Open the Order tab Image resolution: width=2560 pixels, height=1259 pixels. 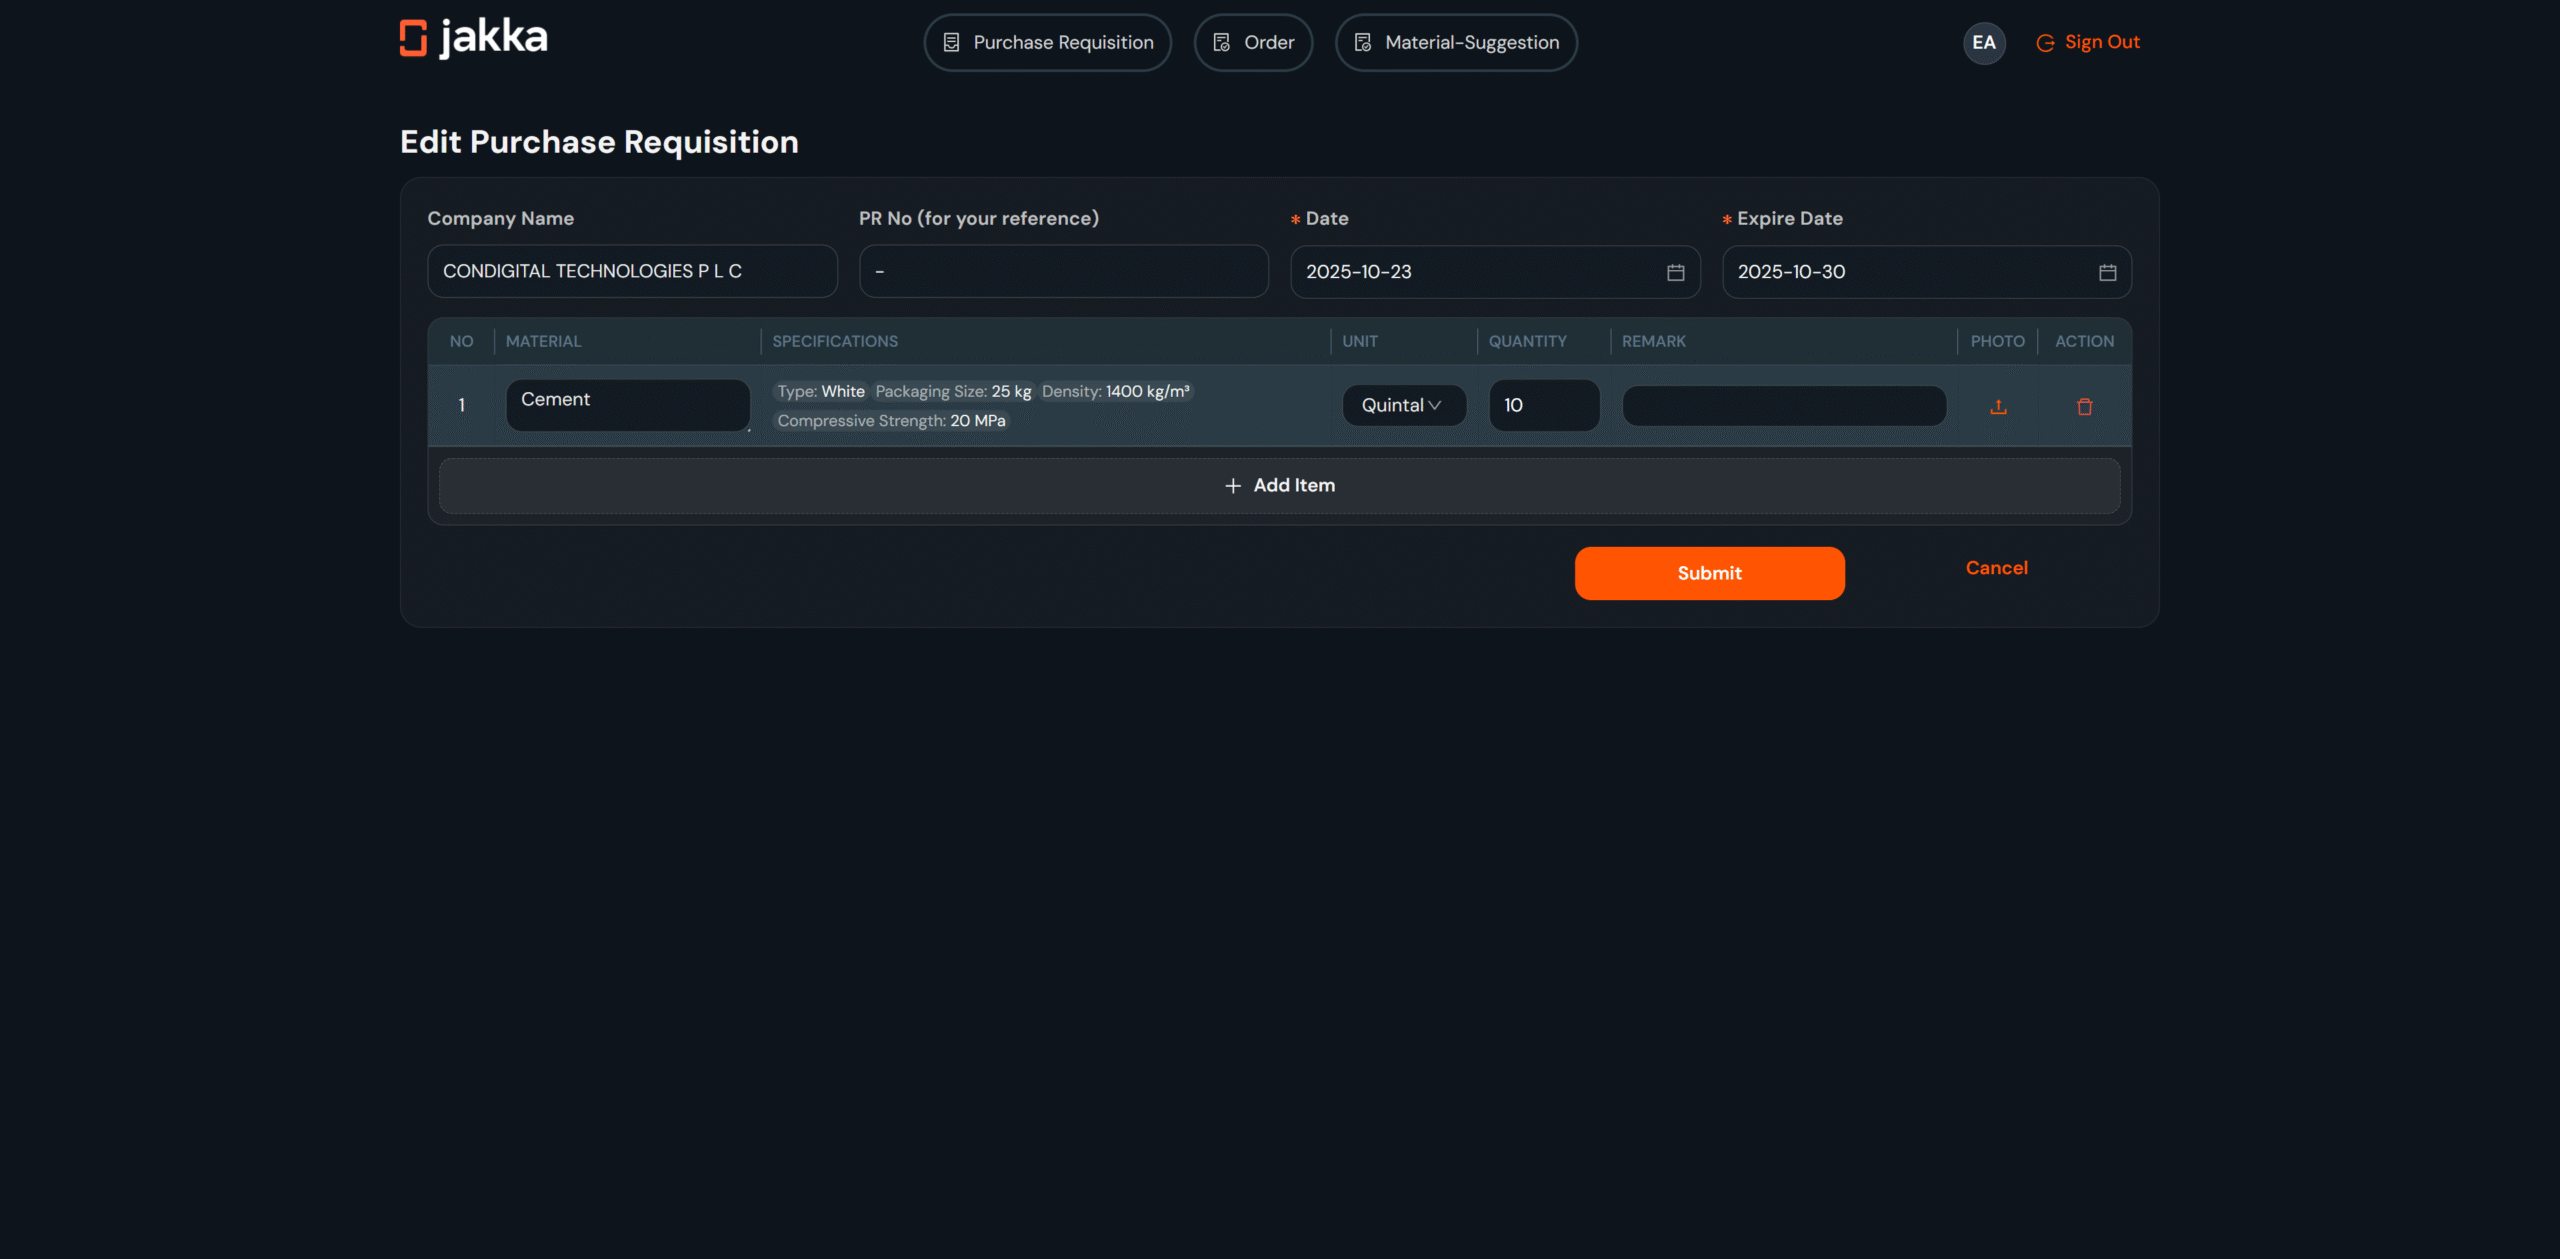[1253, 43]
